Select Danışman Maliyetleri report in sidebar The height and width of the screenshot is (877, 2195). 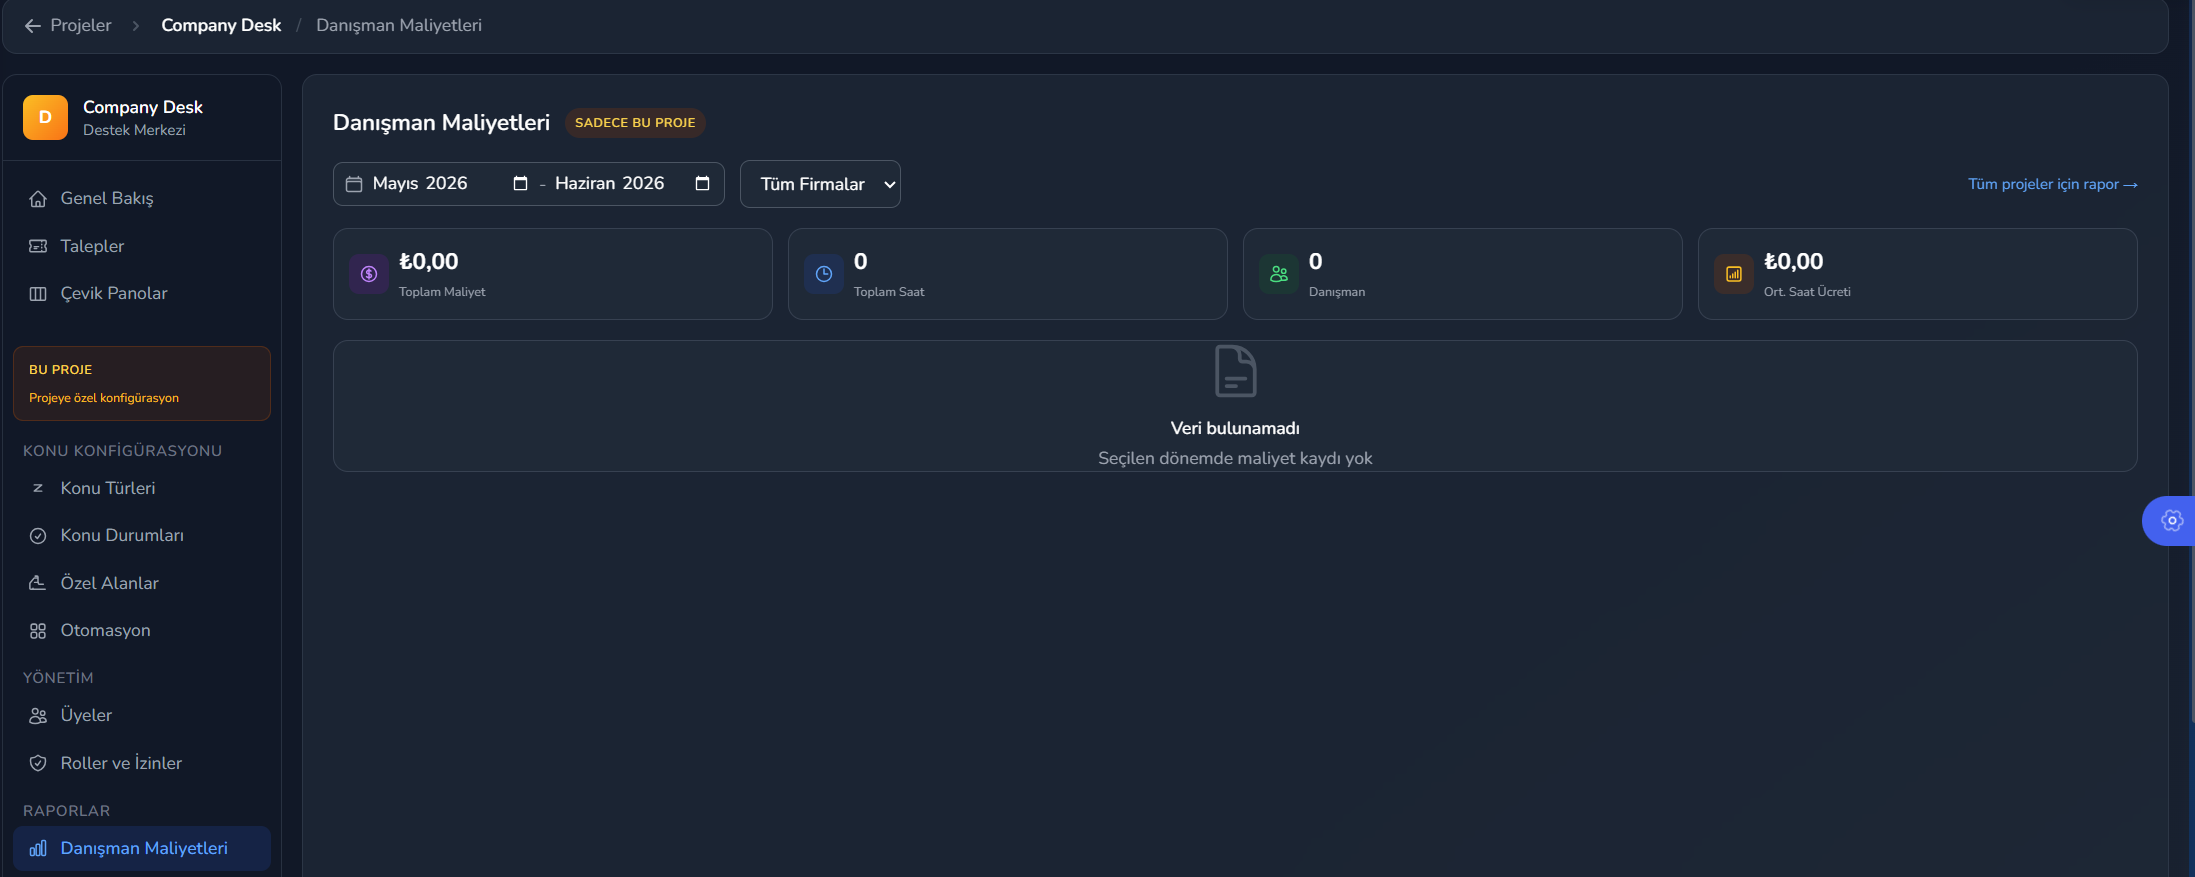pos(142,848)
